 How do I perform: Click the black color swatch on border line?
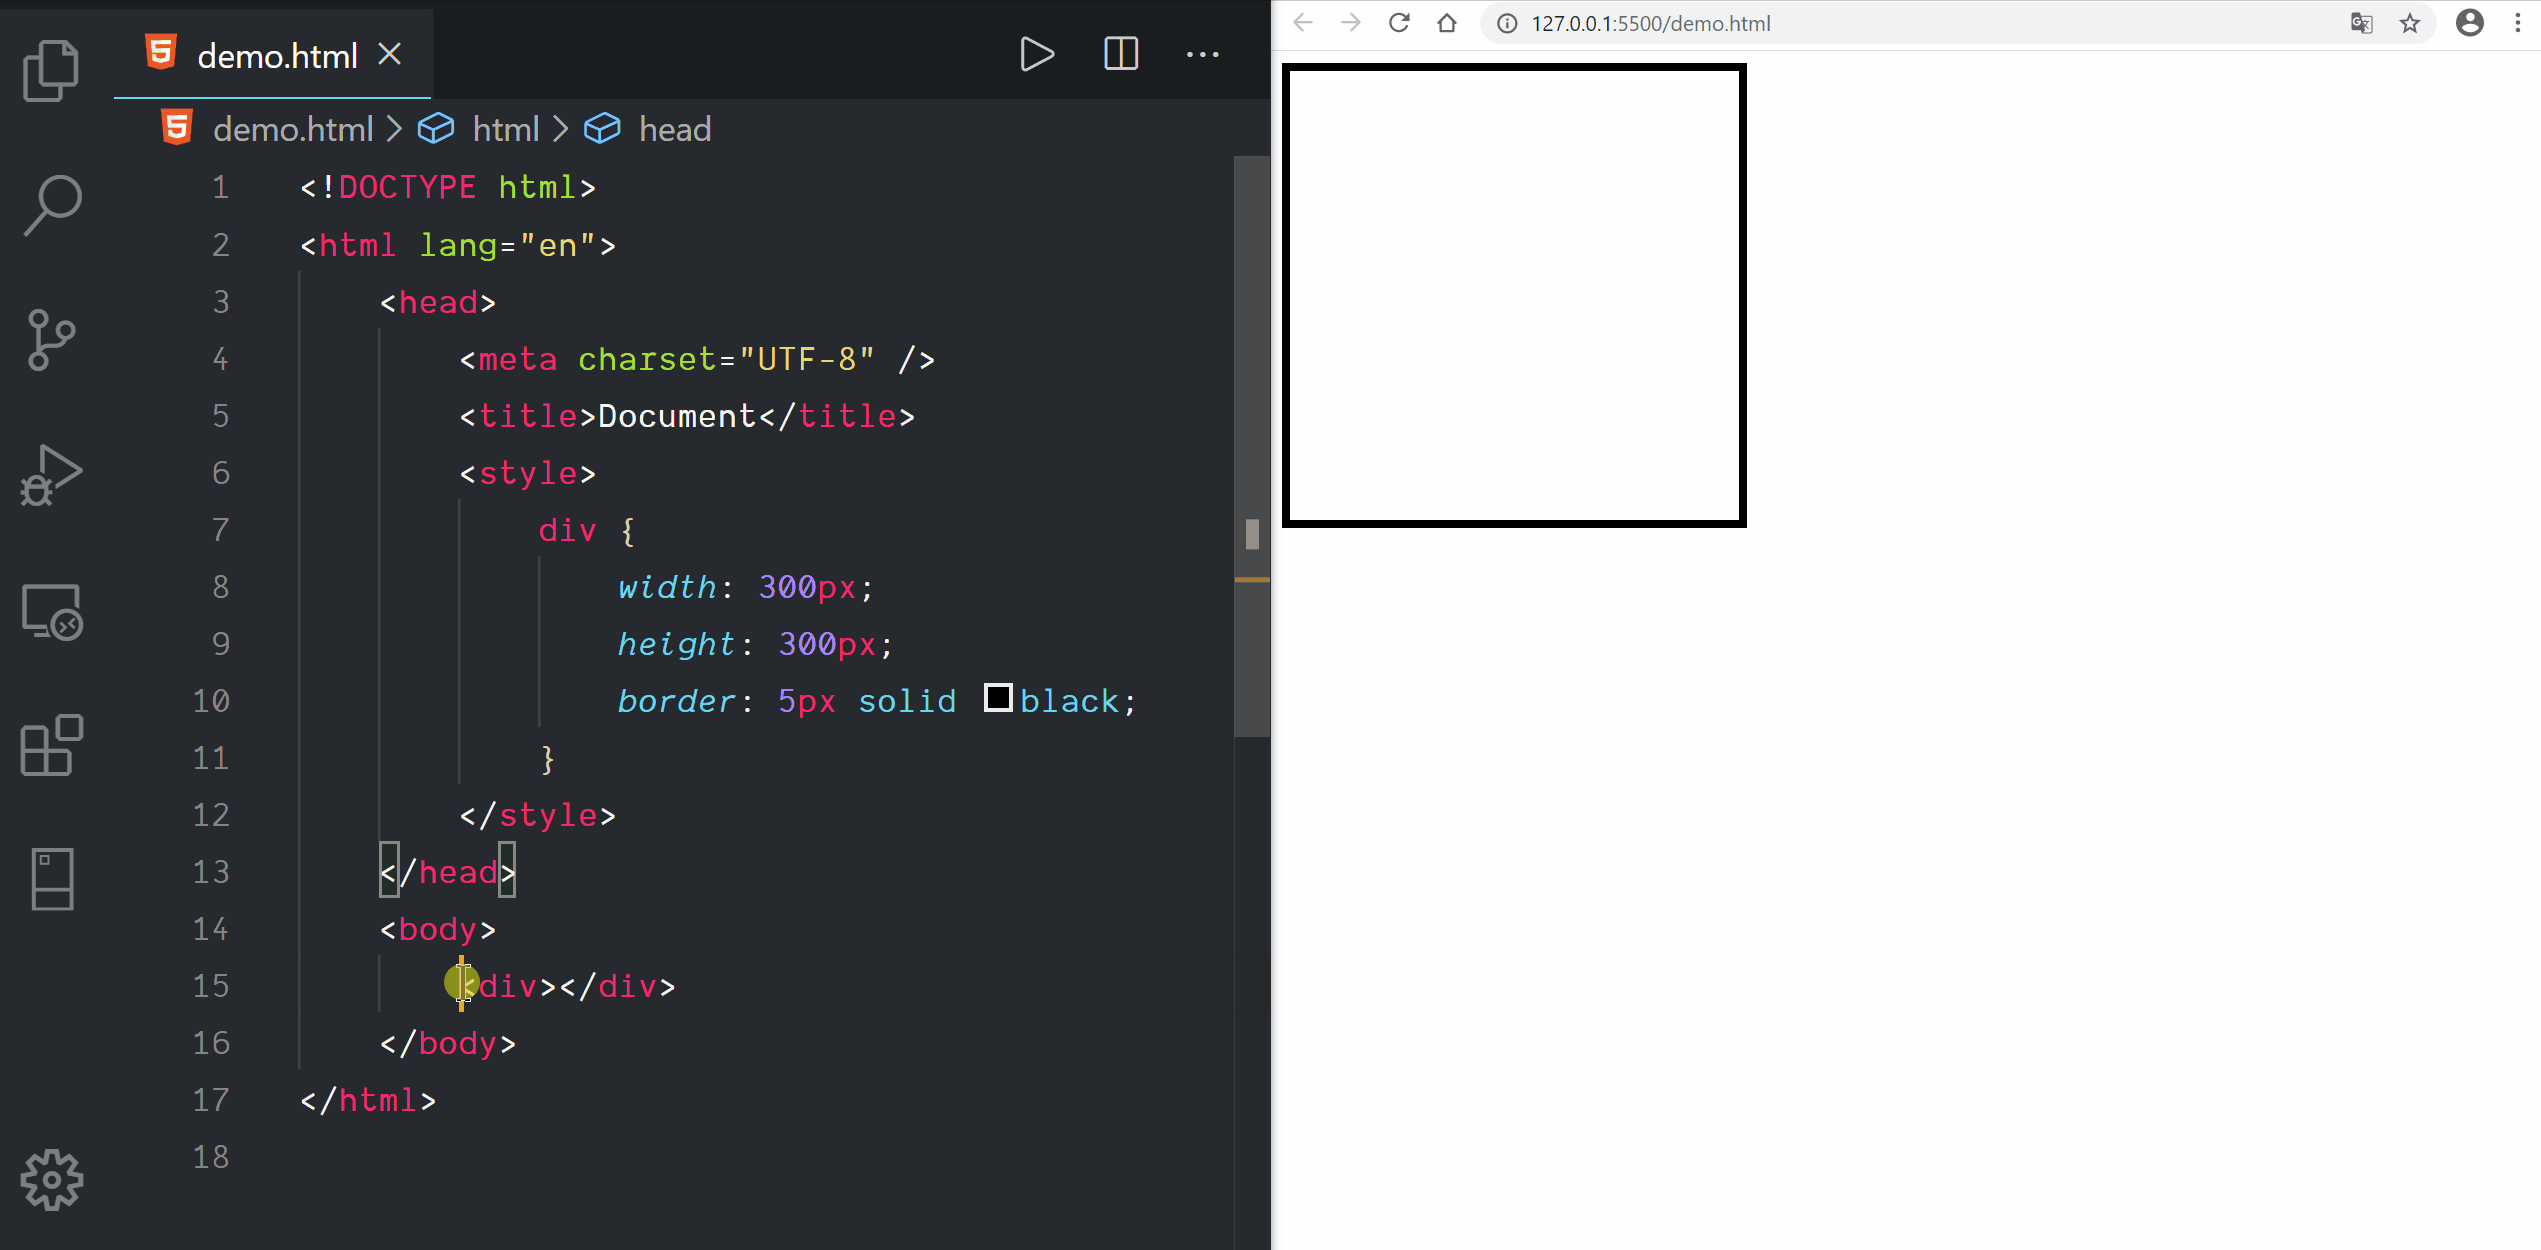[x=997, y=698]
